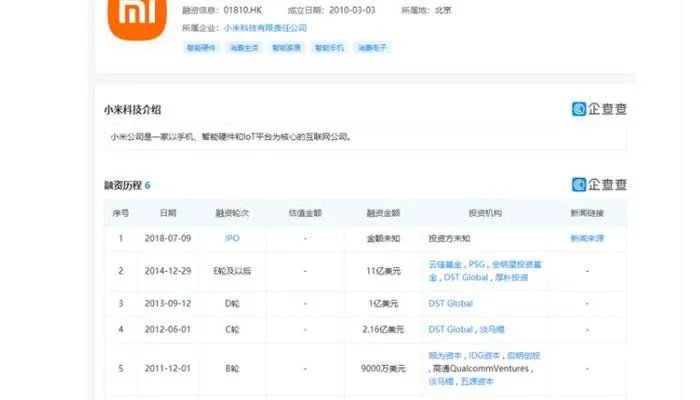Click the D轮 round cell

232,304
